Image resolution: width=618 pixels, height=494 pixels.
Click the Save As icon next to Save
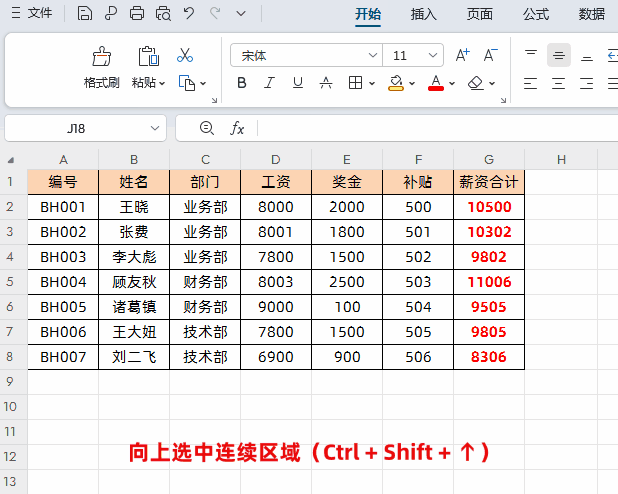click(x=111, y=13)
